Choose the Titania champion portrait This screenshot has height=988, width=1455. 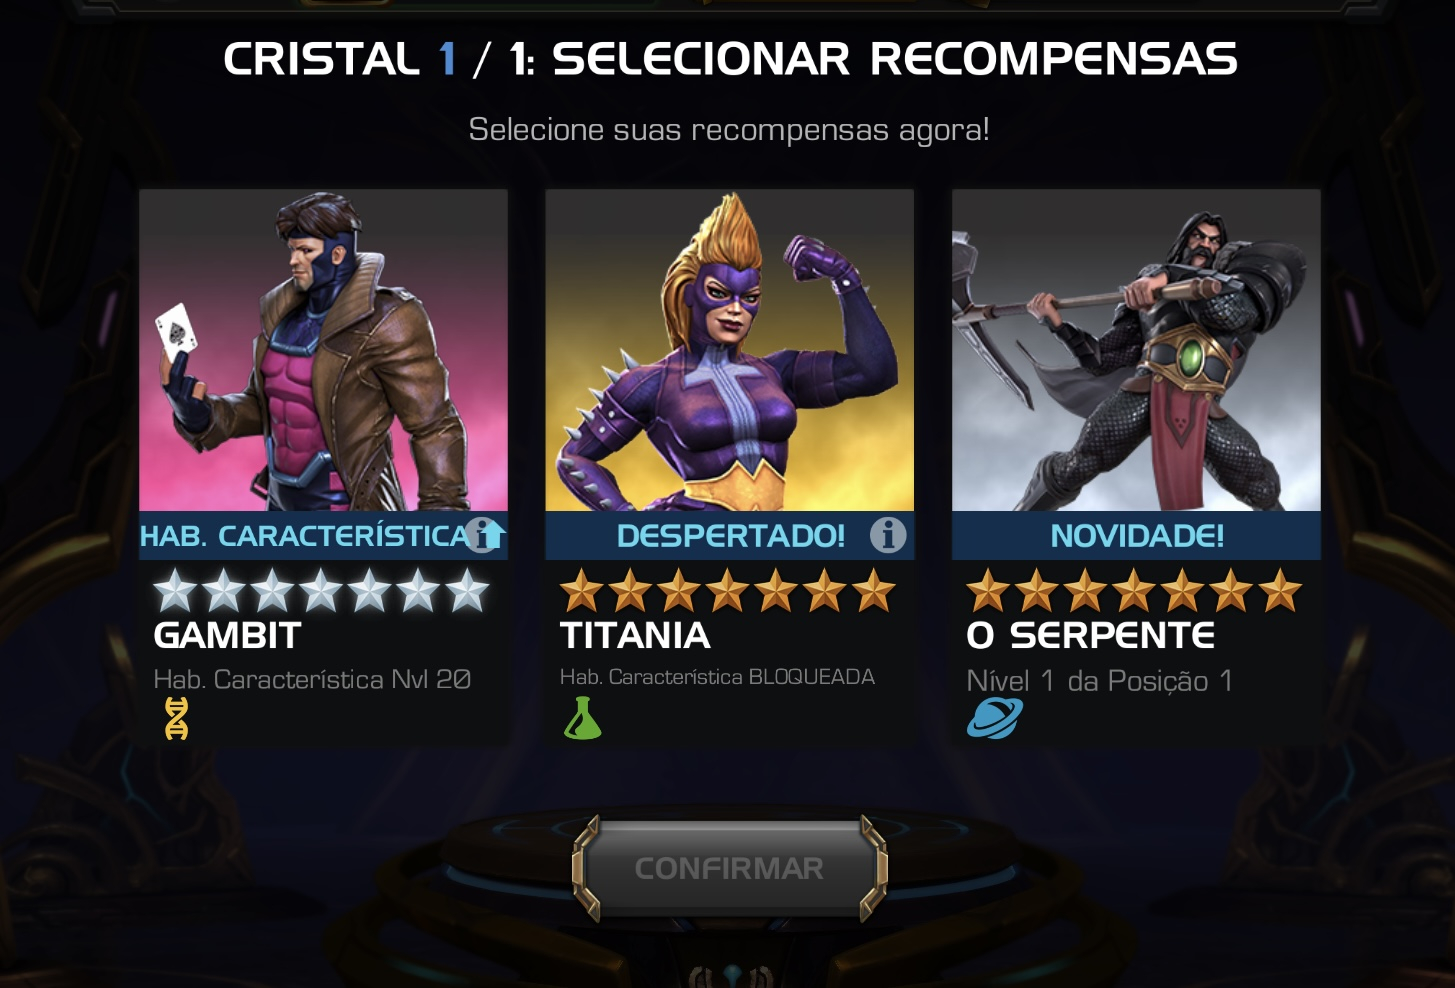coord(729,350)
